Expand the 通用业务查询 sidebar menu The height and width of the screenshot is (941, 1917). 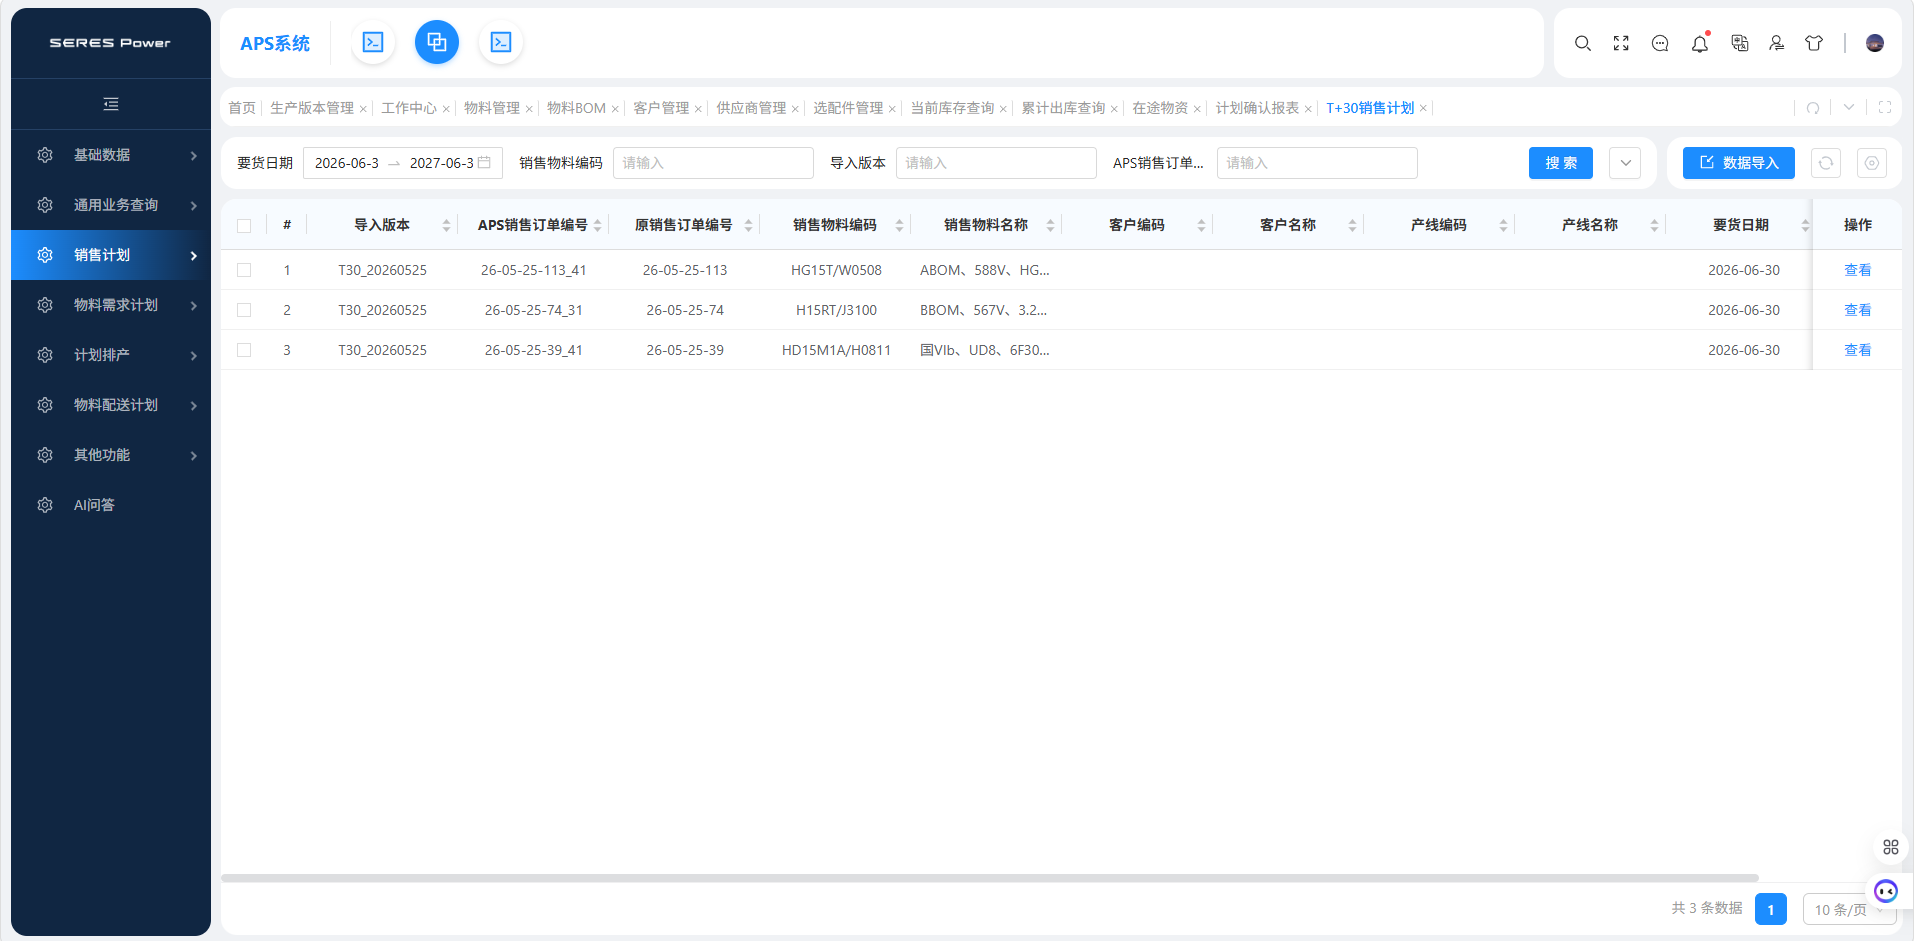[111, 205]
